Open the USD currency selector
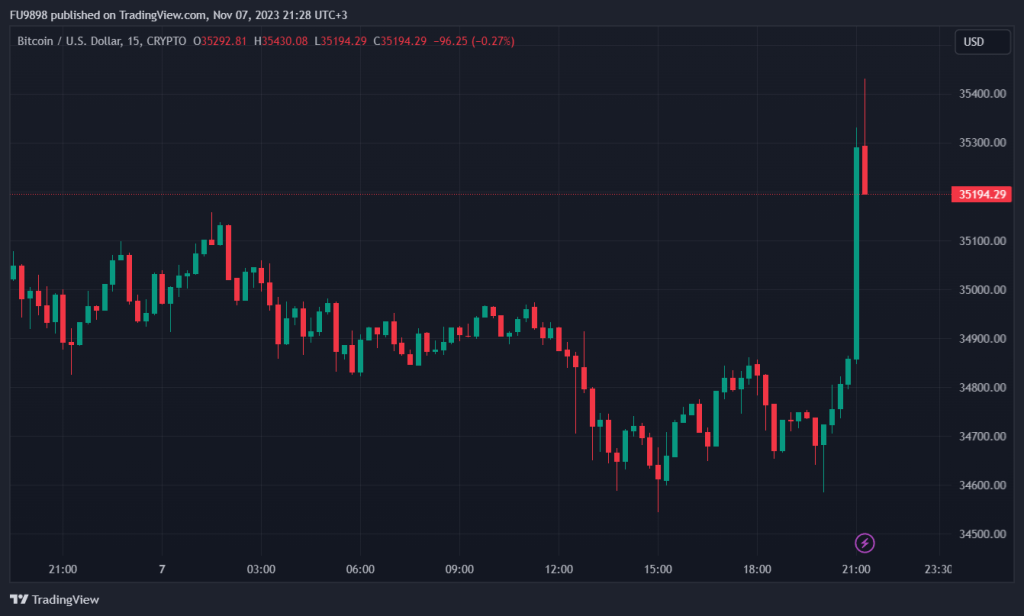1024x616 pixels. tap(974, 41)
